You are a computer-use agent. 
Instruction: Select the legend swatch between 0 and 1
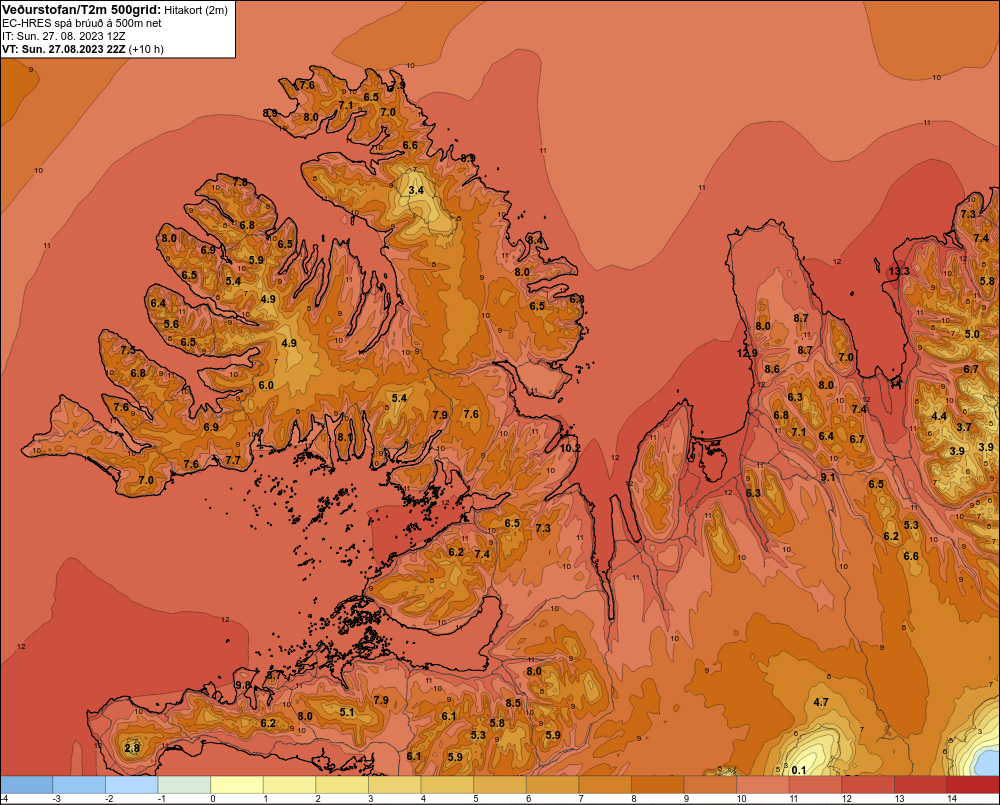(x=237, y=785)
